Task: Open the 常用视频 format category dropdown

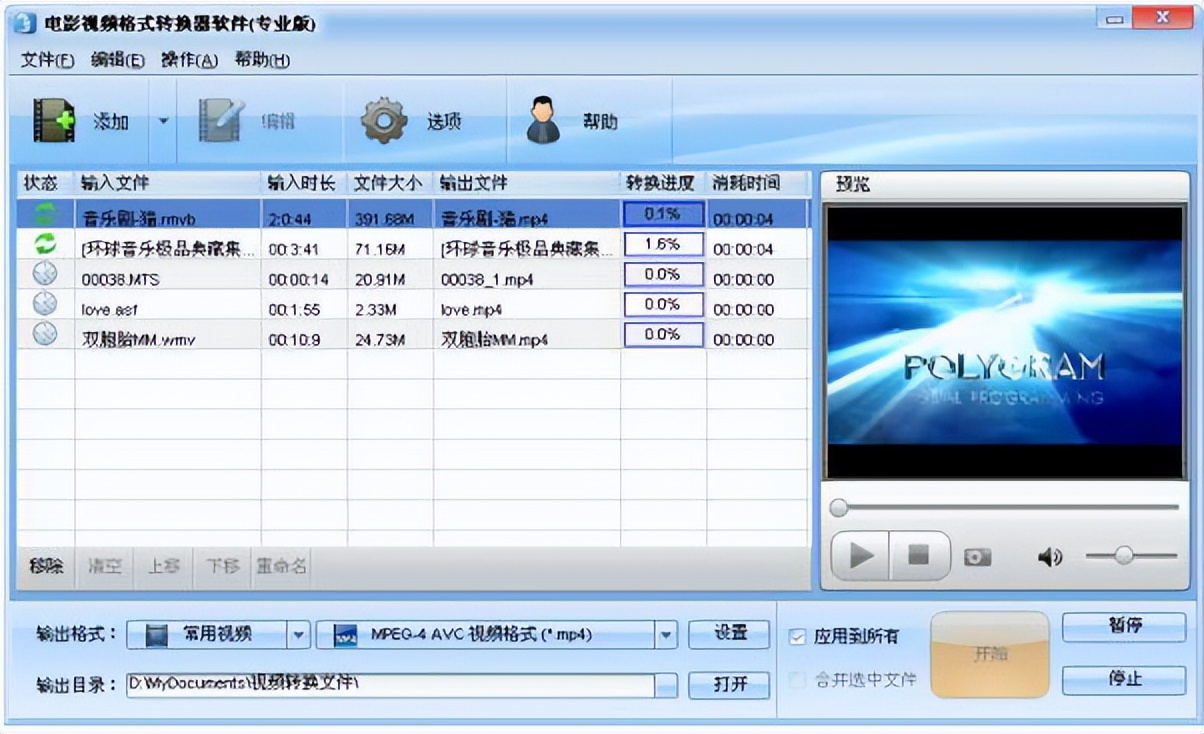Action: 299,634
